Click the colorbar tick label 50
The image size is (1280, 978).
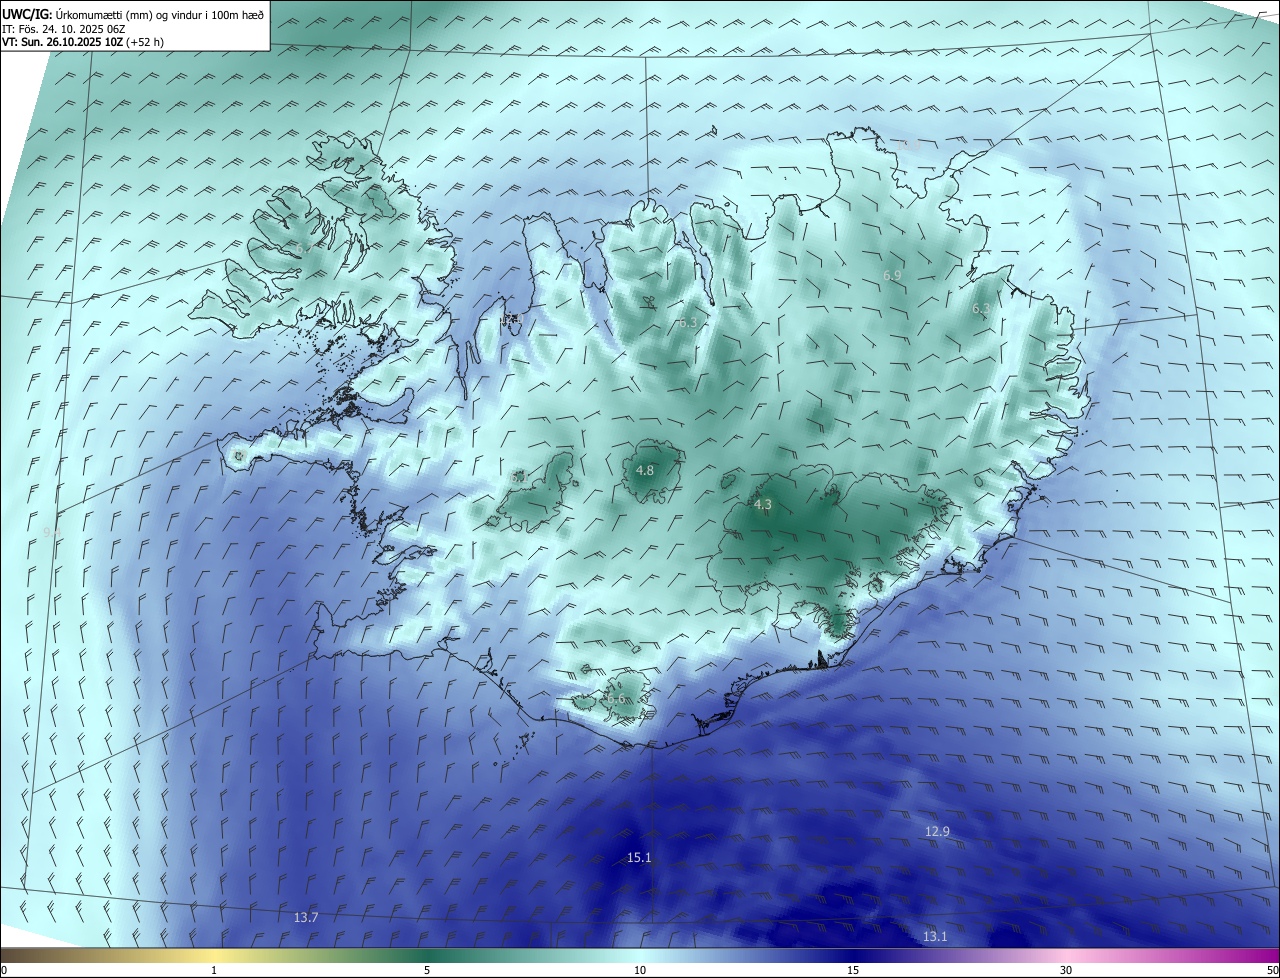point(1272,971)
